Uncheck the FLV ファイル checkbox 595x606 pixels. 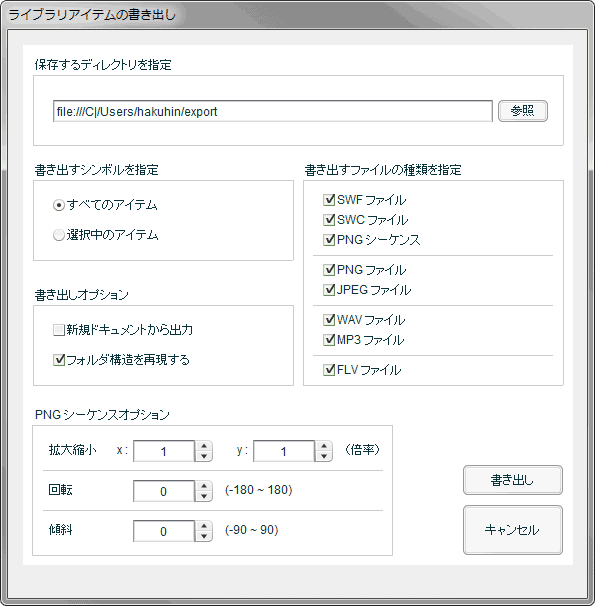(329, 370)
